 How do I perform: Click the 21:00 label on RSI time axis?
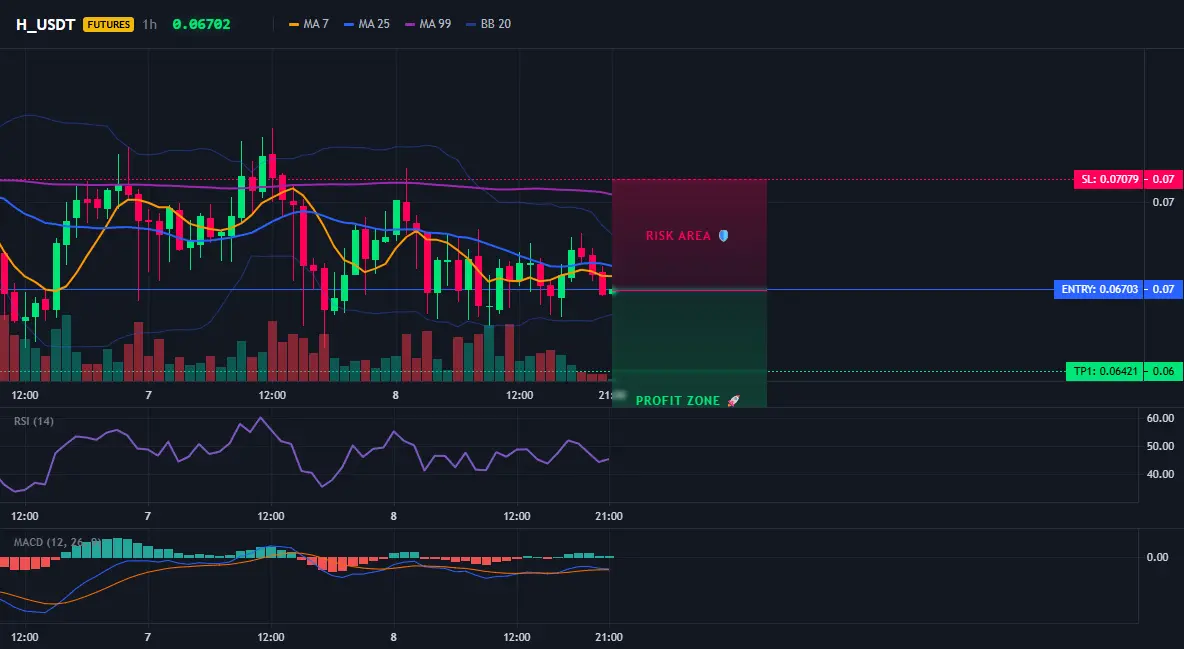click(x=609, y=516)
